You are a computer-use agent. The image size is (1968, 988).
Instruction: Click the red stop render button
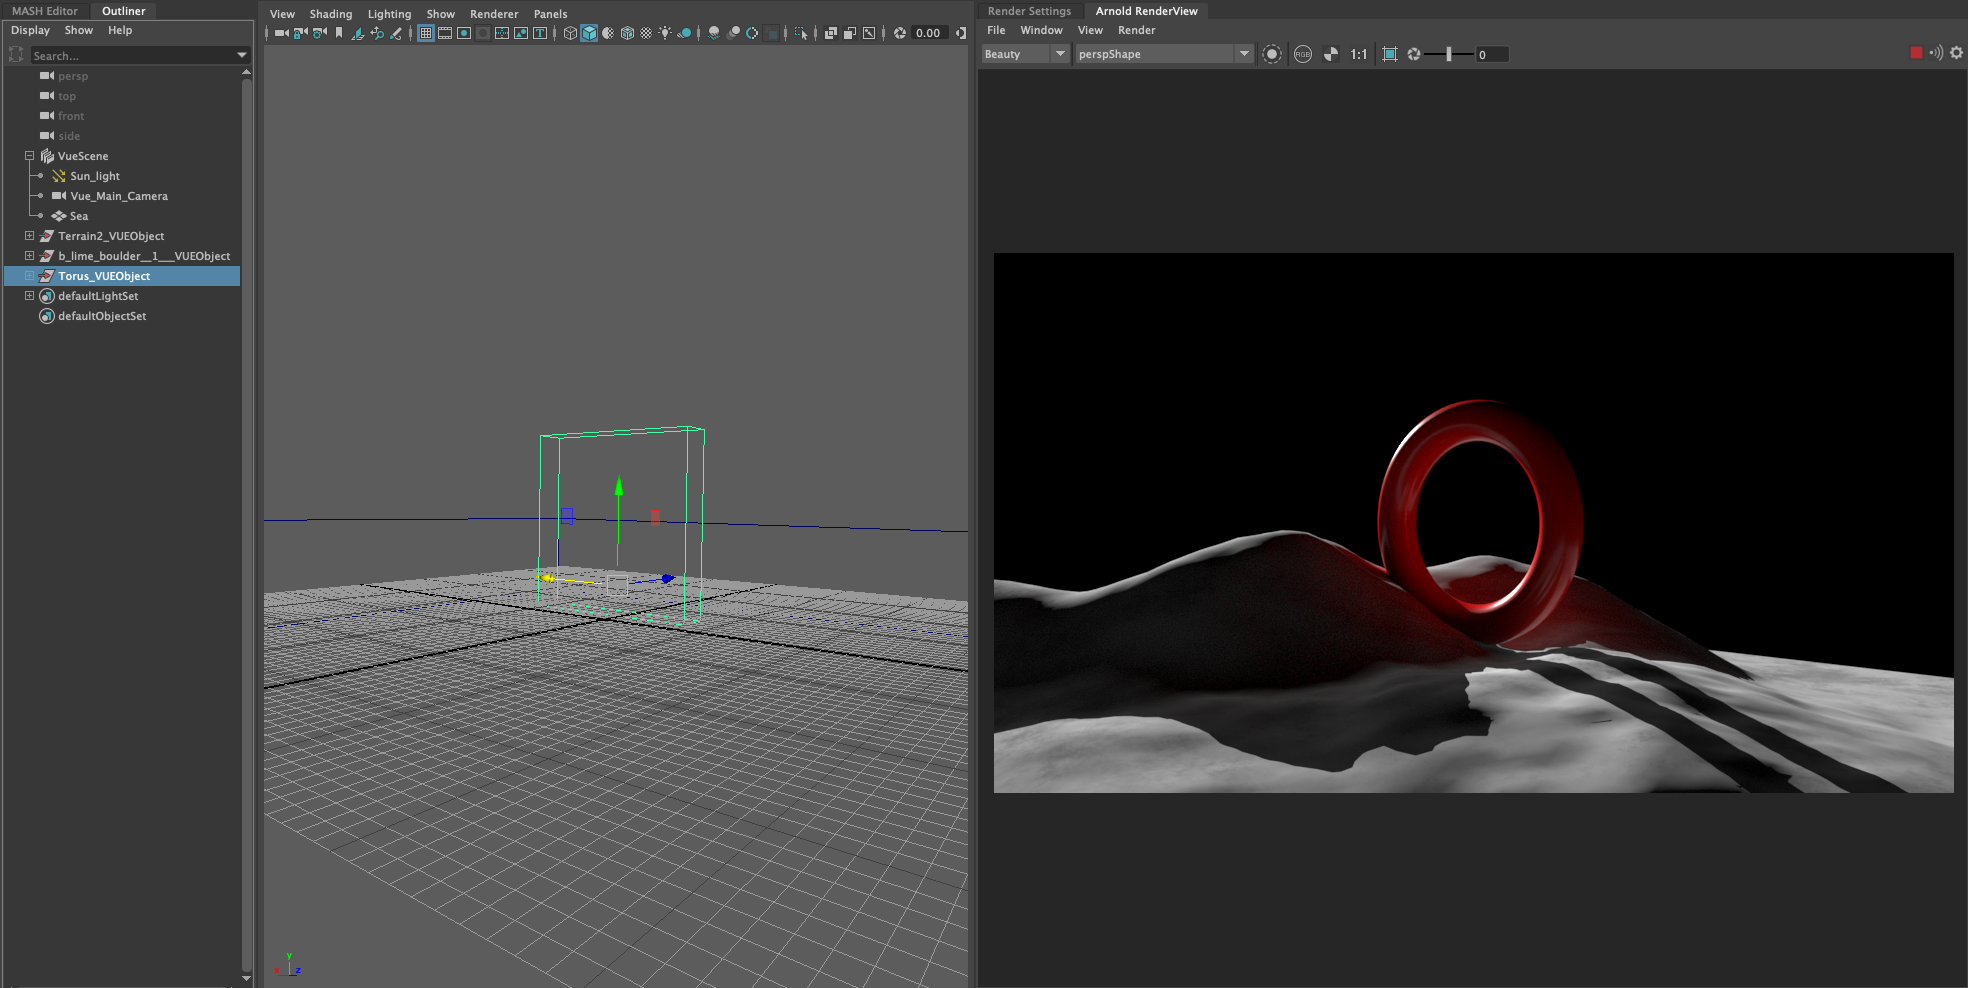(1916, 53)
